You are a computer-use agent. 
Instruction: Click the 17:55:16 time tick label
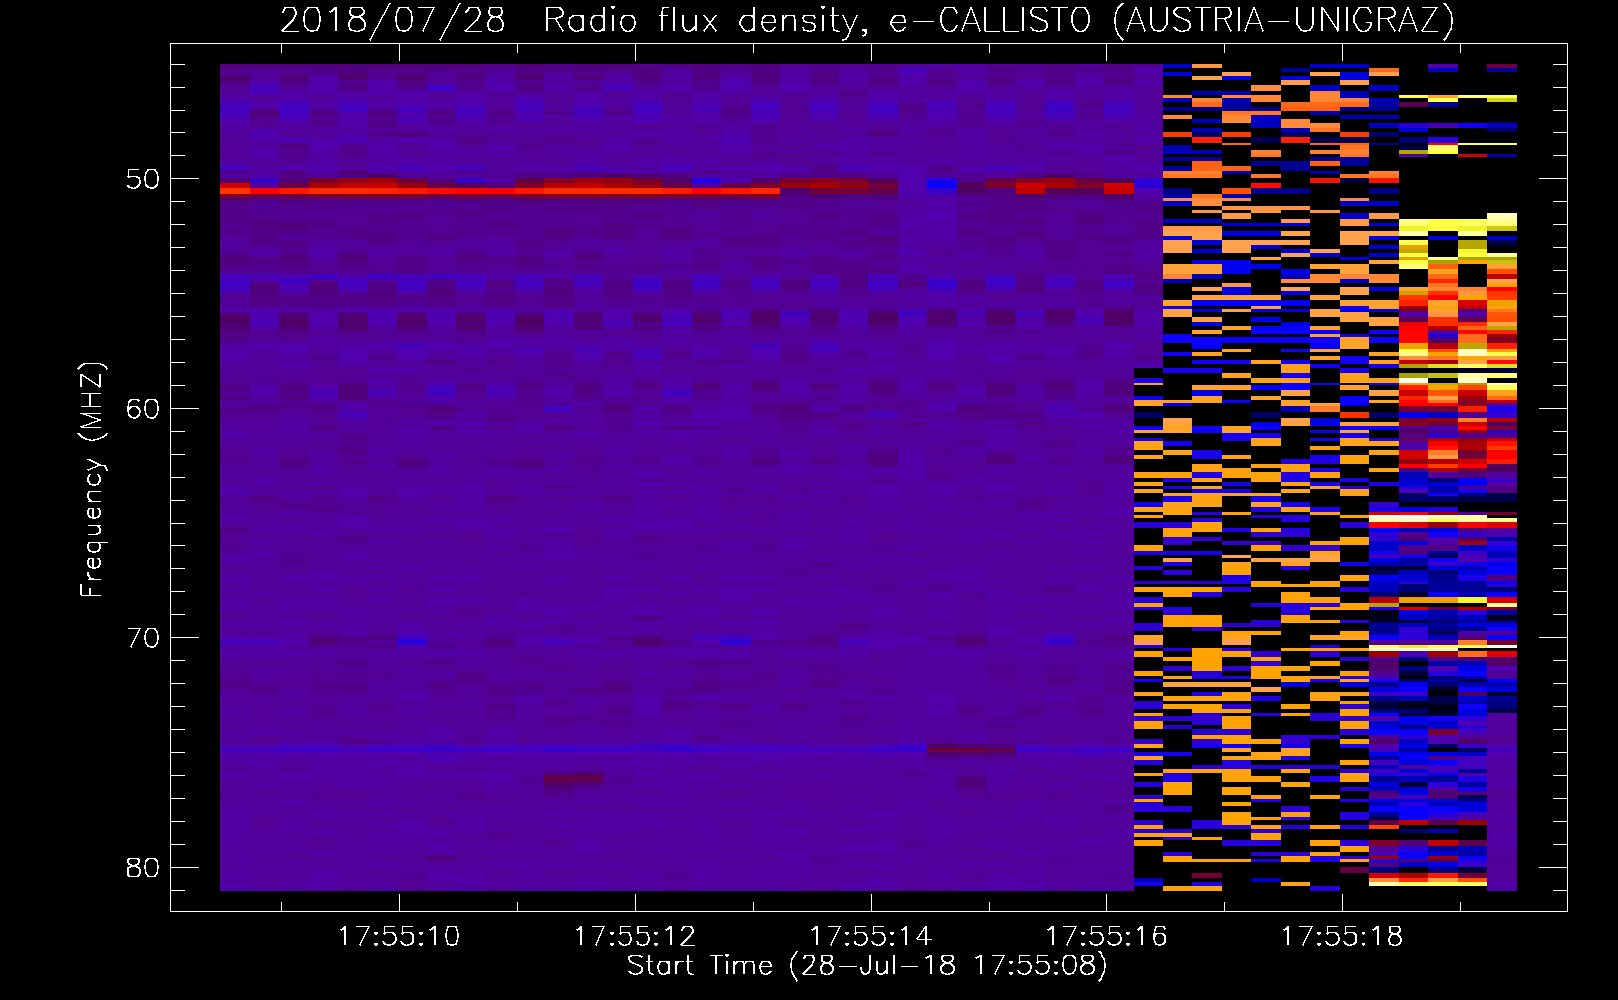pos(1106,937)
